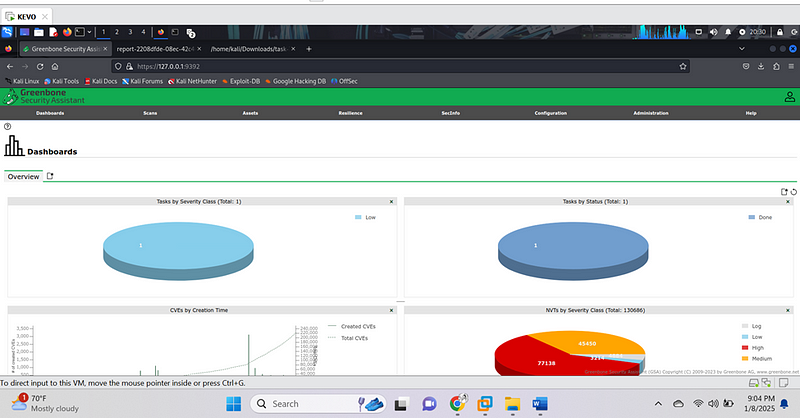Click the Windows taskbar Search box
This screenshot has width=800, height=418.
tap(317, 404)
